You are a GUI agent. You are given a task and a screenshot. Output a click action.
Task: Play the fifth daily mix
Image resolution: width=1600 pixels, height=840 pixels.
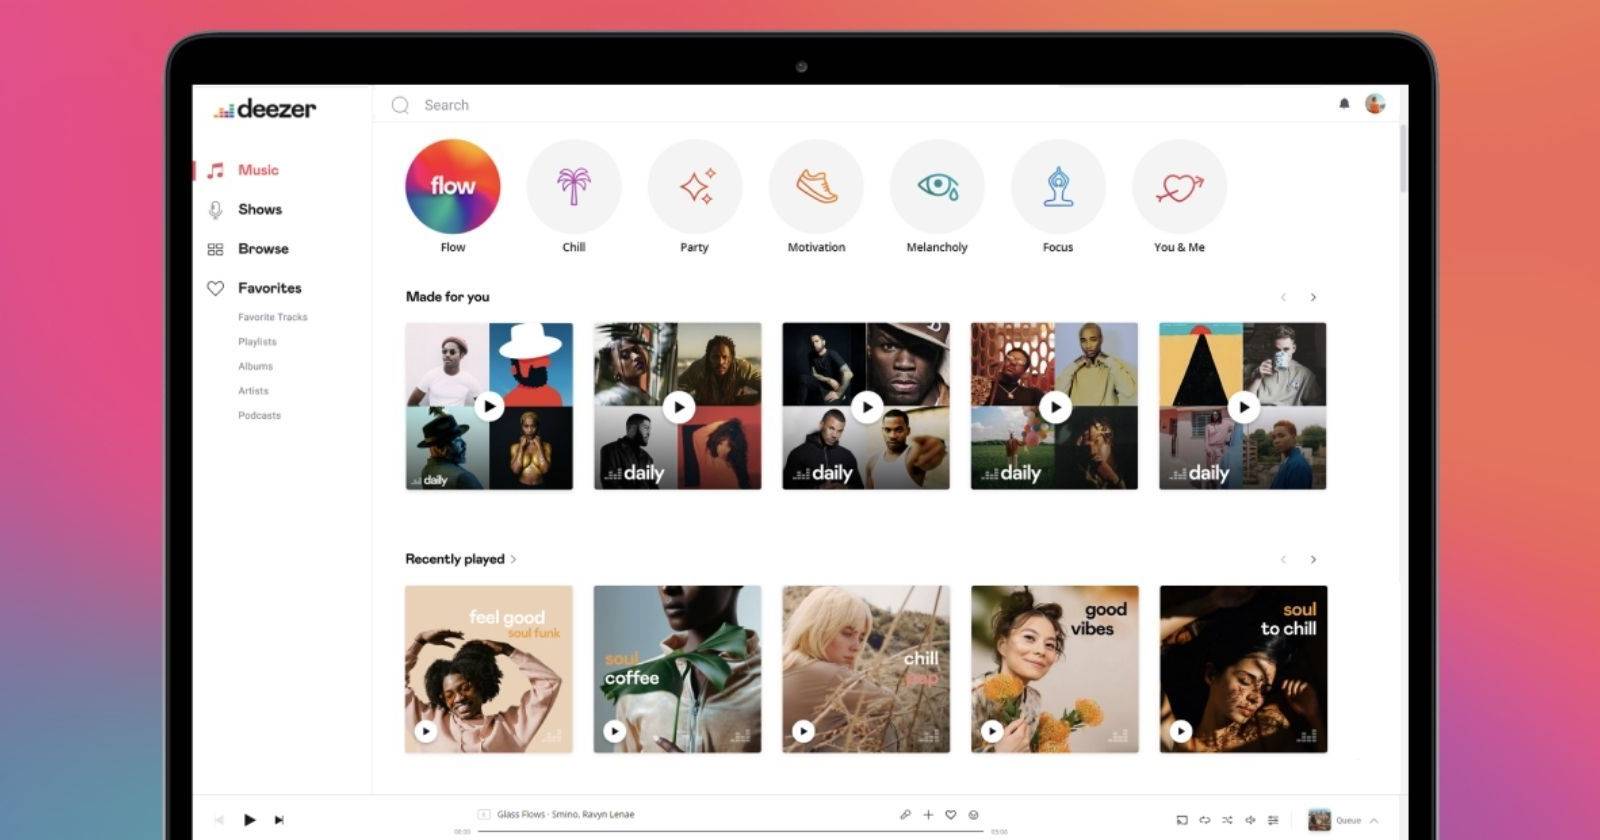pos(1243,406)
